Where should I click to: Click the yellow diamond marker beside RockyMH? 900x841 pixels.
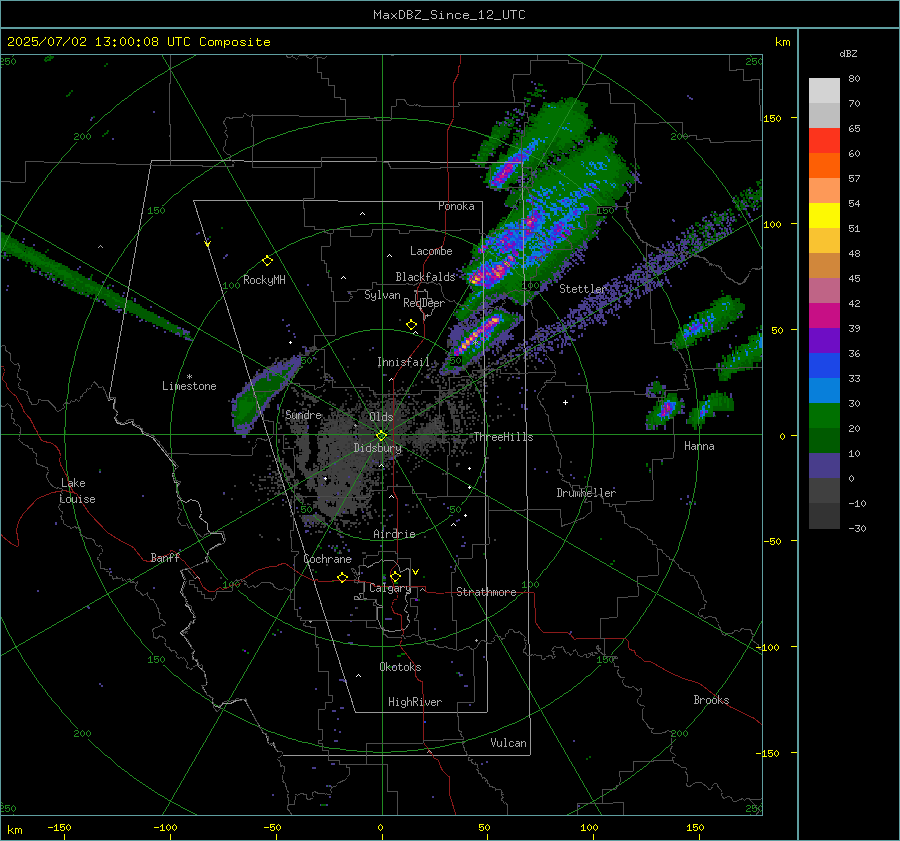tap(267, 261)
